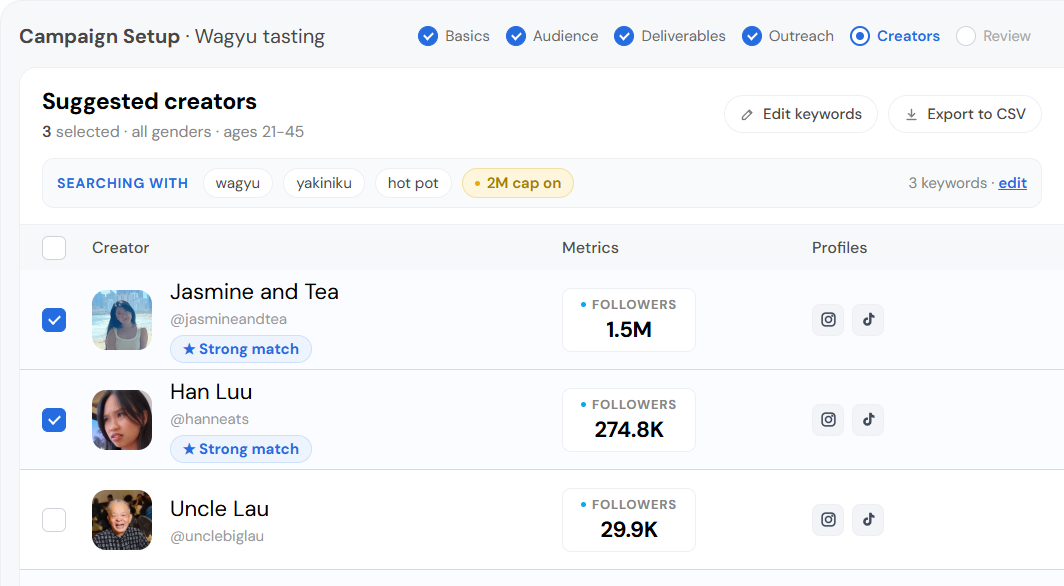The height and width of the screenshot is (586, 1064).
Task: Check the Uncle Lau row checkbox
Action: coord(54,520)
